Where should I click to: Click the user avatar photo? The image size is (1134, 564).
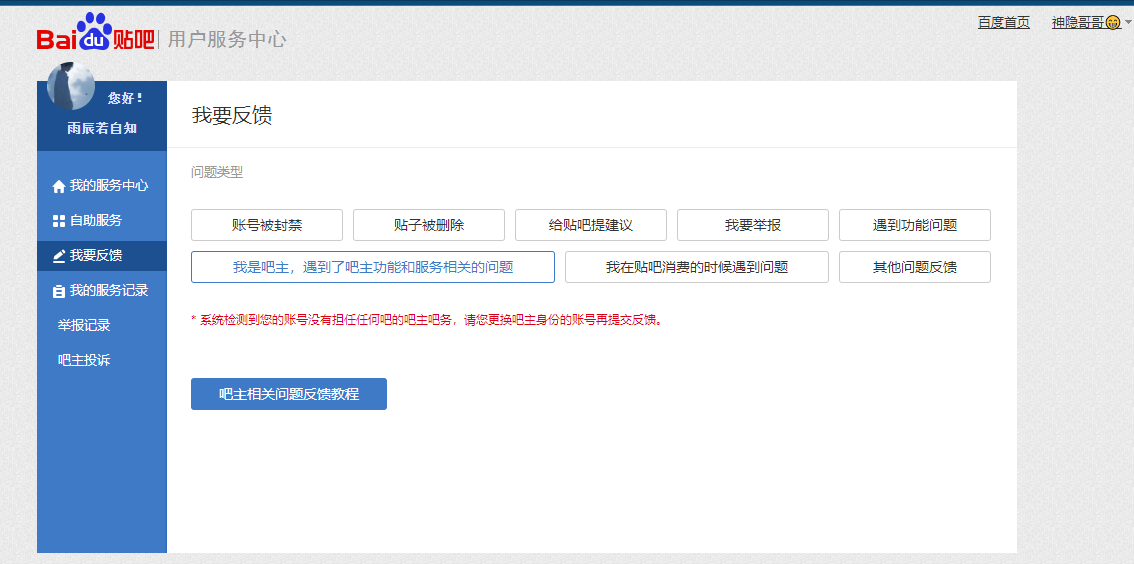pyautogui.click(x=71, y=87)
